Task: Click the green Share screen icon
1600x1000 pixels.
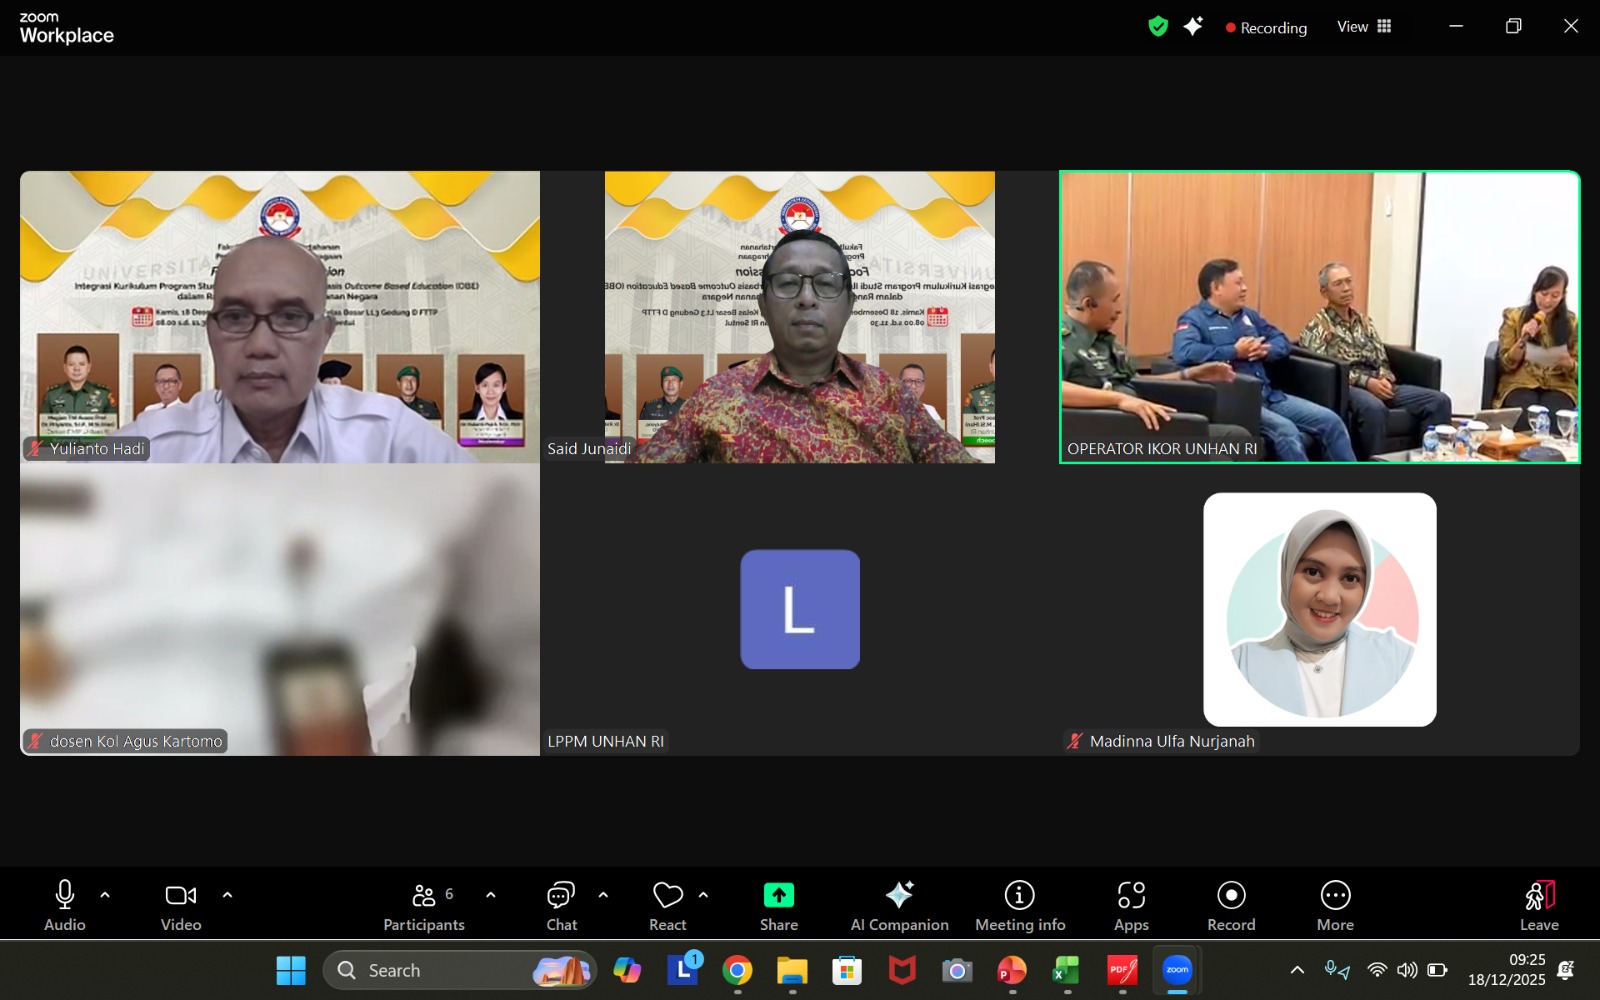Action: (x=778, y=895)
